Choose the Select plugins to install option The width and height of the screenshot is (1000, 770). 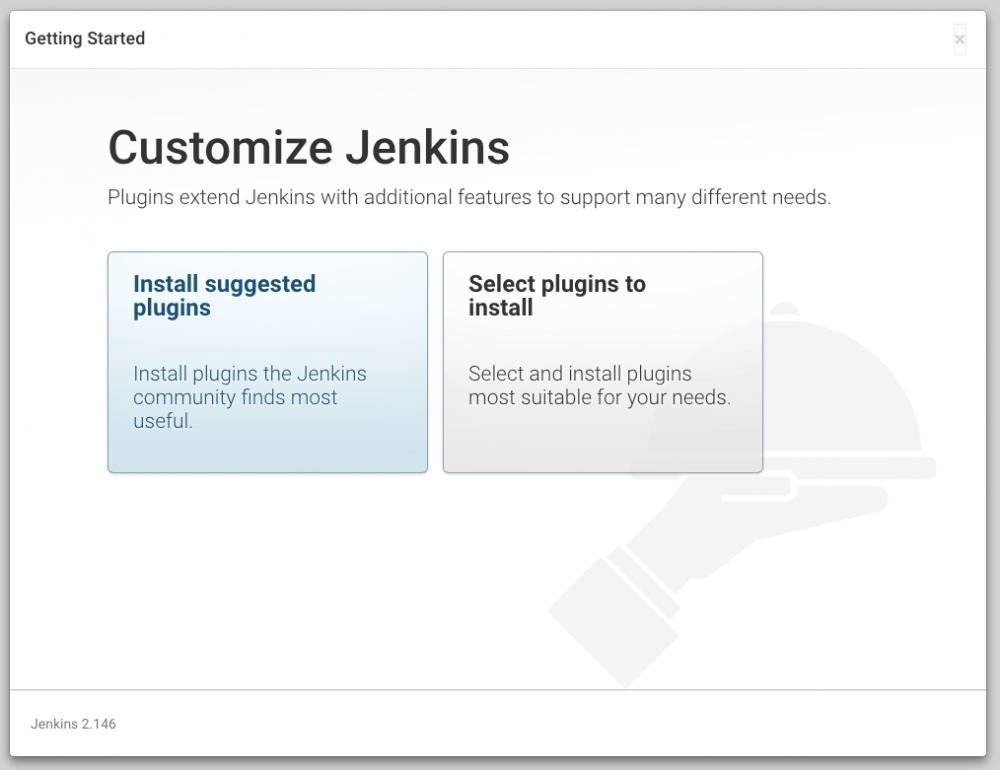pos(602,362)
